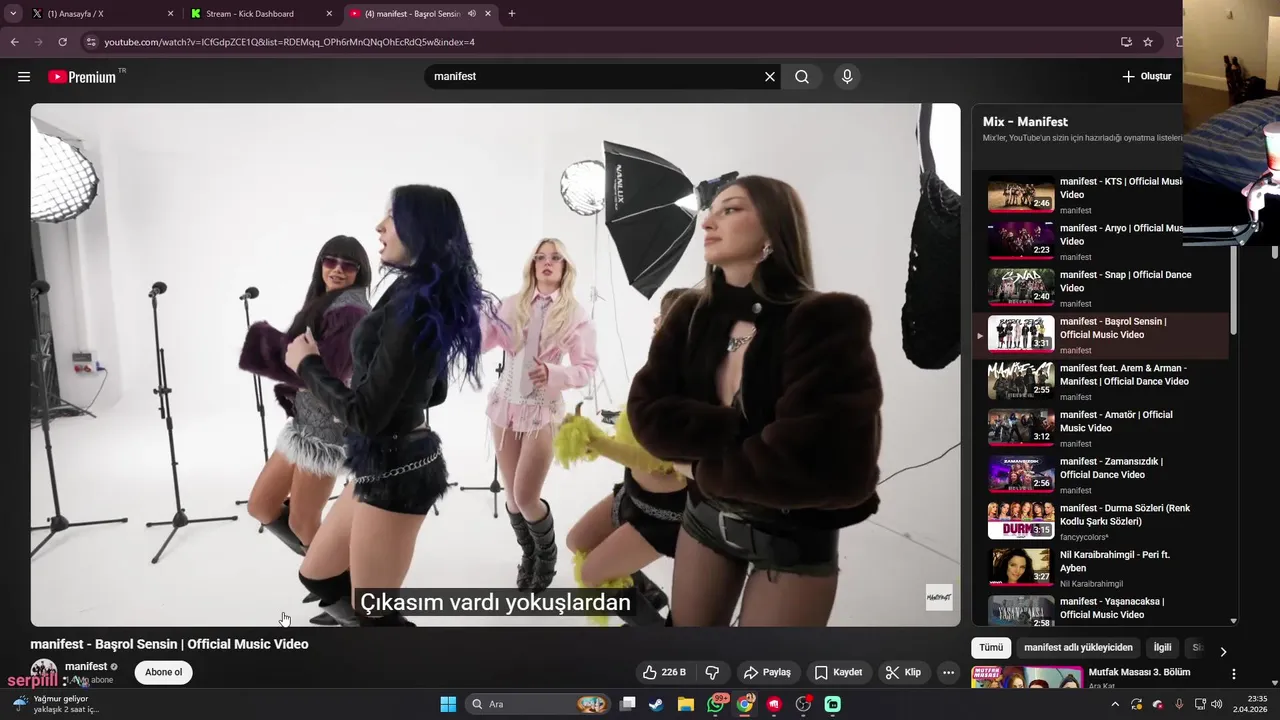The width and height of the screenshot is (1280, 720).
Task: Dislike the video with thumbs down
Action: 713,672
